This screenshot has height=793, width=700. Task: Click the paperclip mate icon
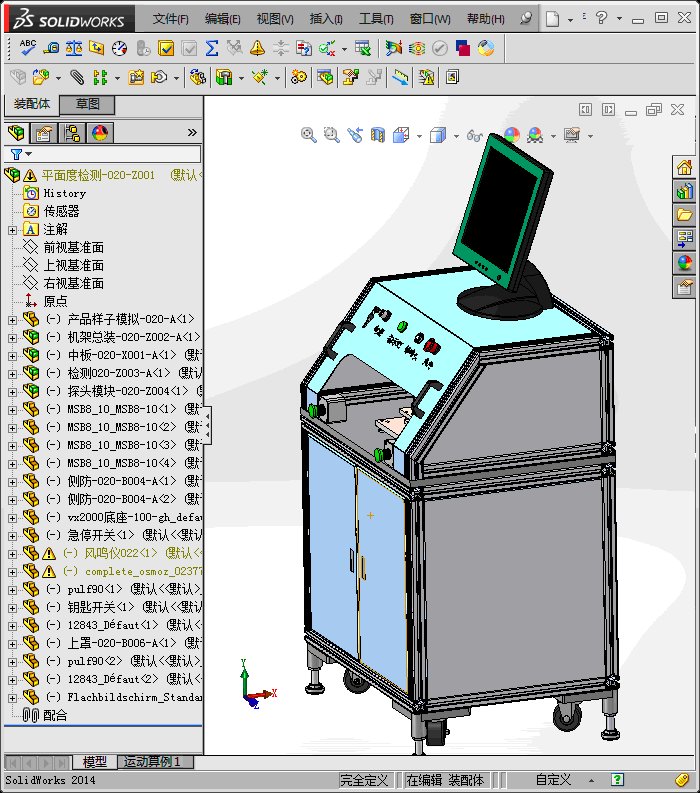click(x=77, y=77)
